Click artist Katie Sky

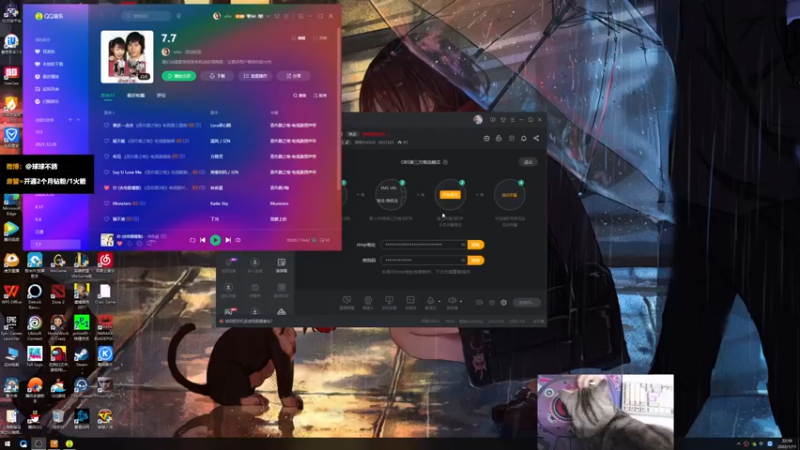click(219, 204)
